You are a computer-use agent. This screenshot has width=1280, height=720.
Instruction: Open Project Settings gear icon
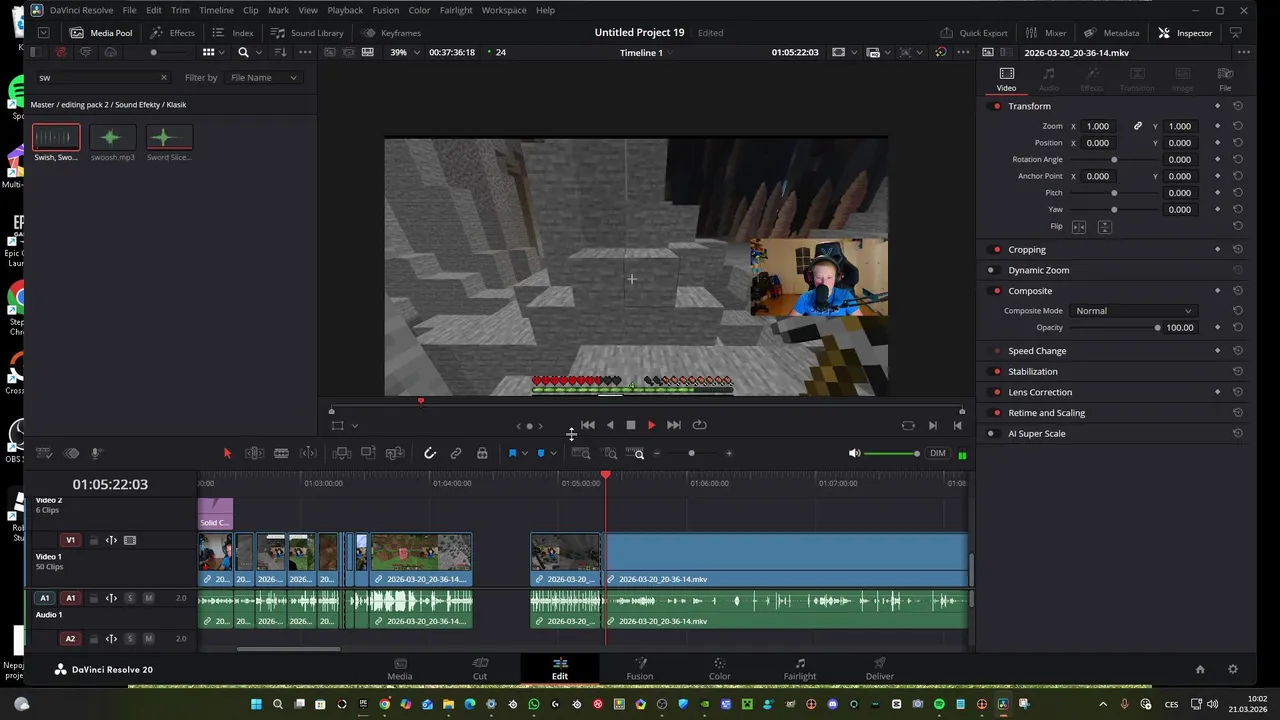(x=1233, y=669)
